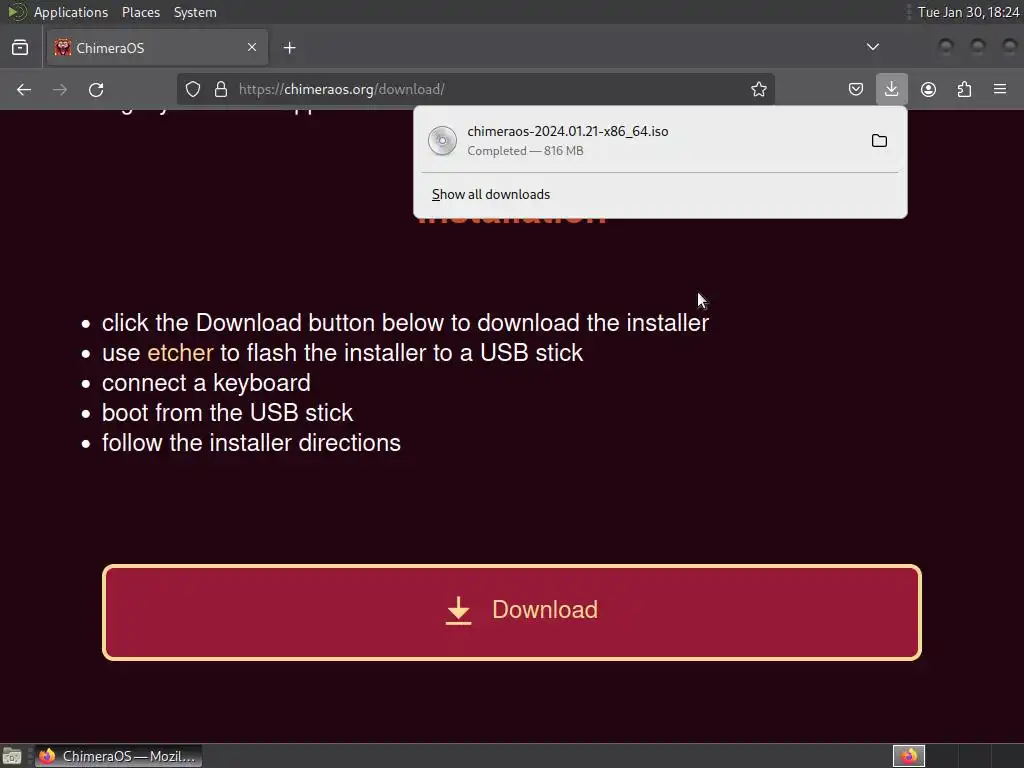Click the site security padlock icon
1024x768 pixels.
(x=221, y=89)
